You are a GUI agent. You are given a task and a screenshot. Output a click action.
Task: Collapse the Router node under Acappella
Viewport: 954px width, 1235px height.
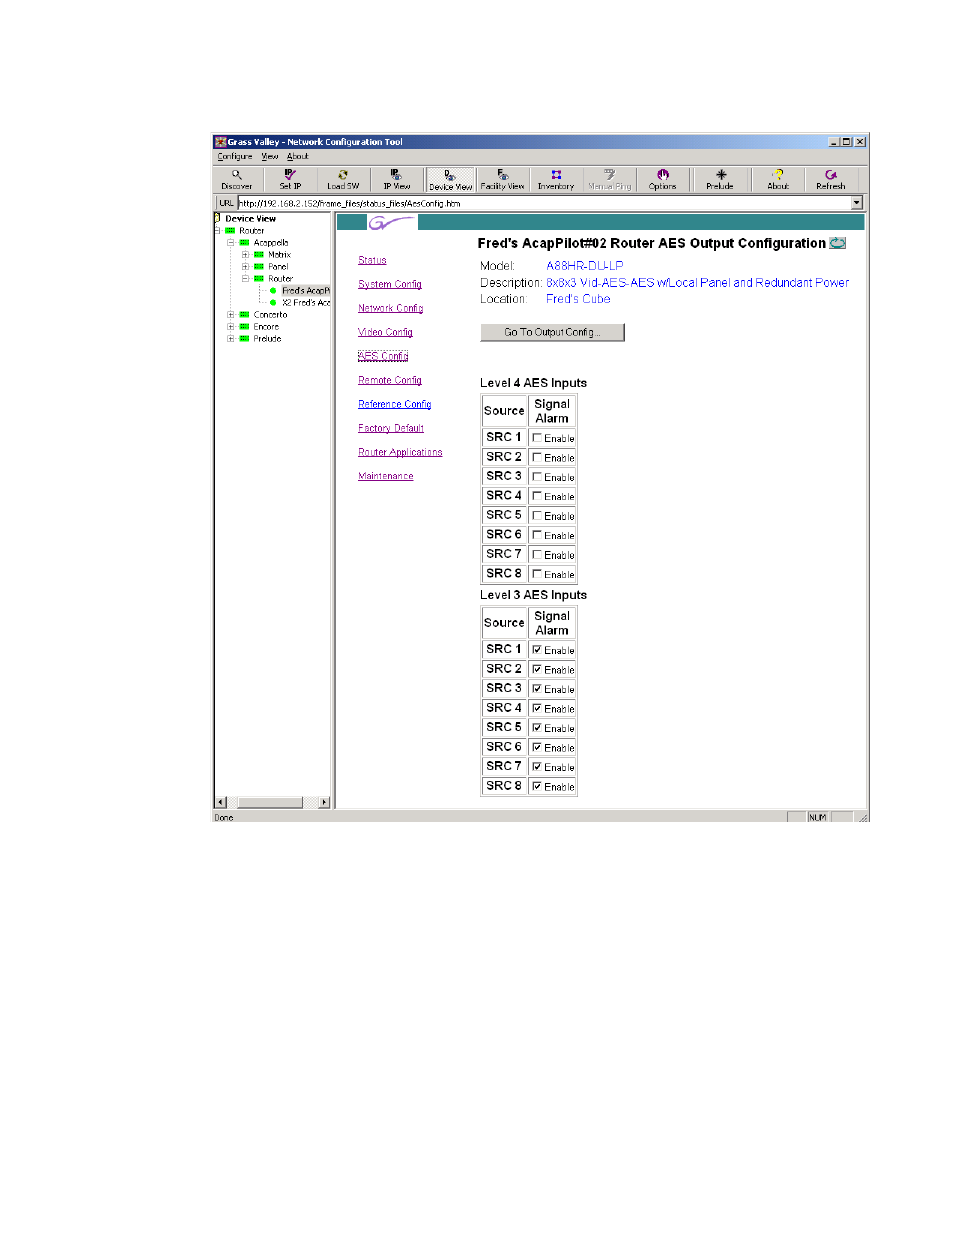pyautogui.click(x=245, y=279)
